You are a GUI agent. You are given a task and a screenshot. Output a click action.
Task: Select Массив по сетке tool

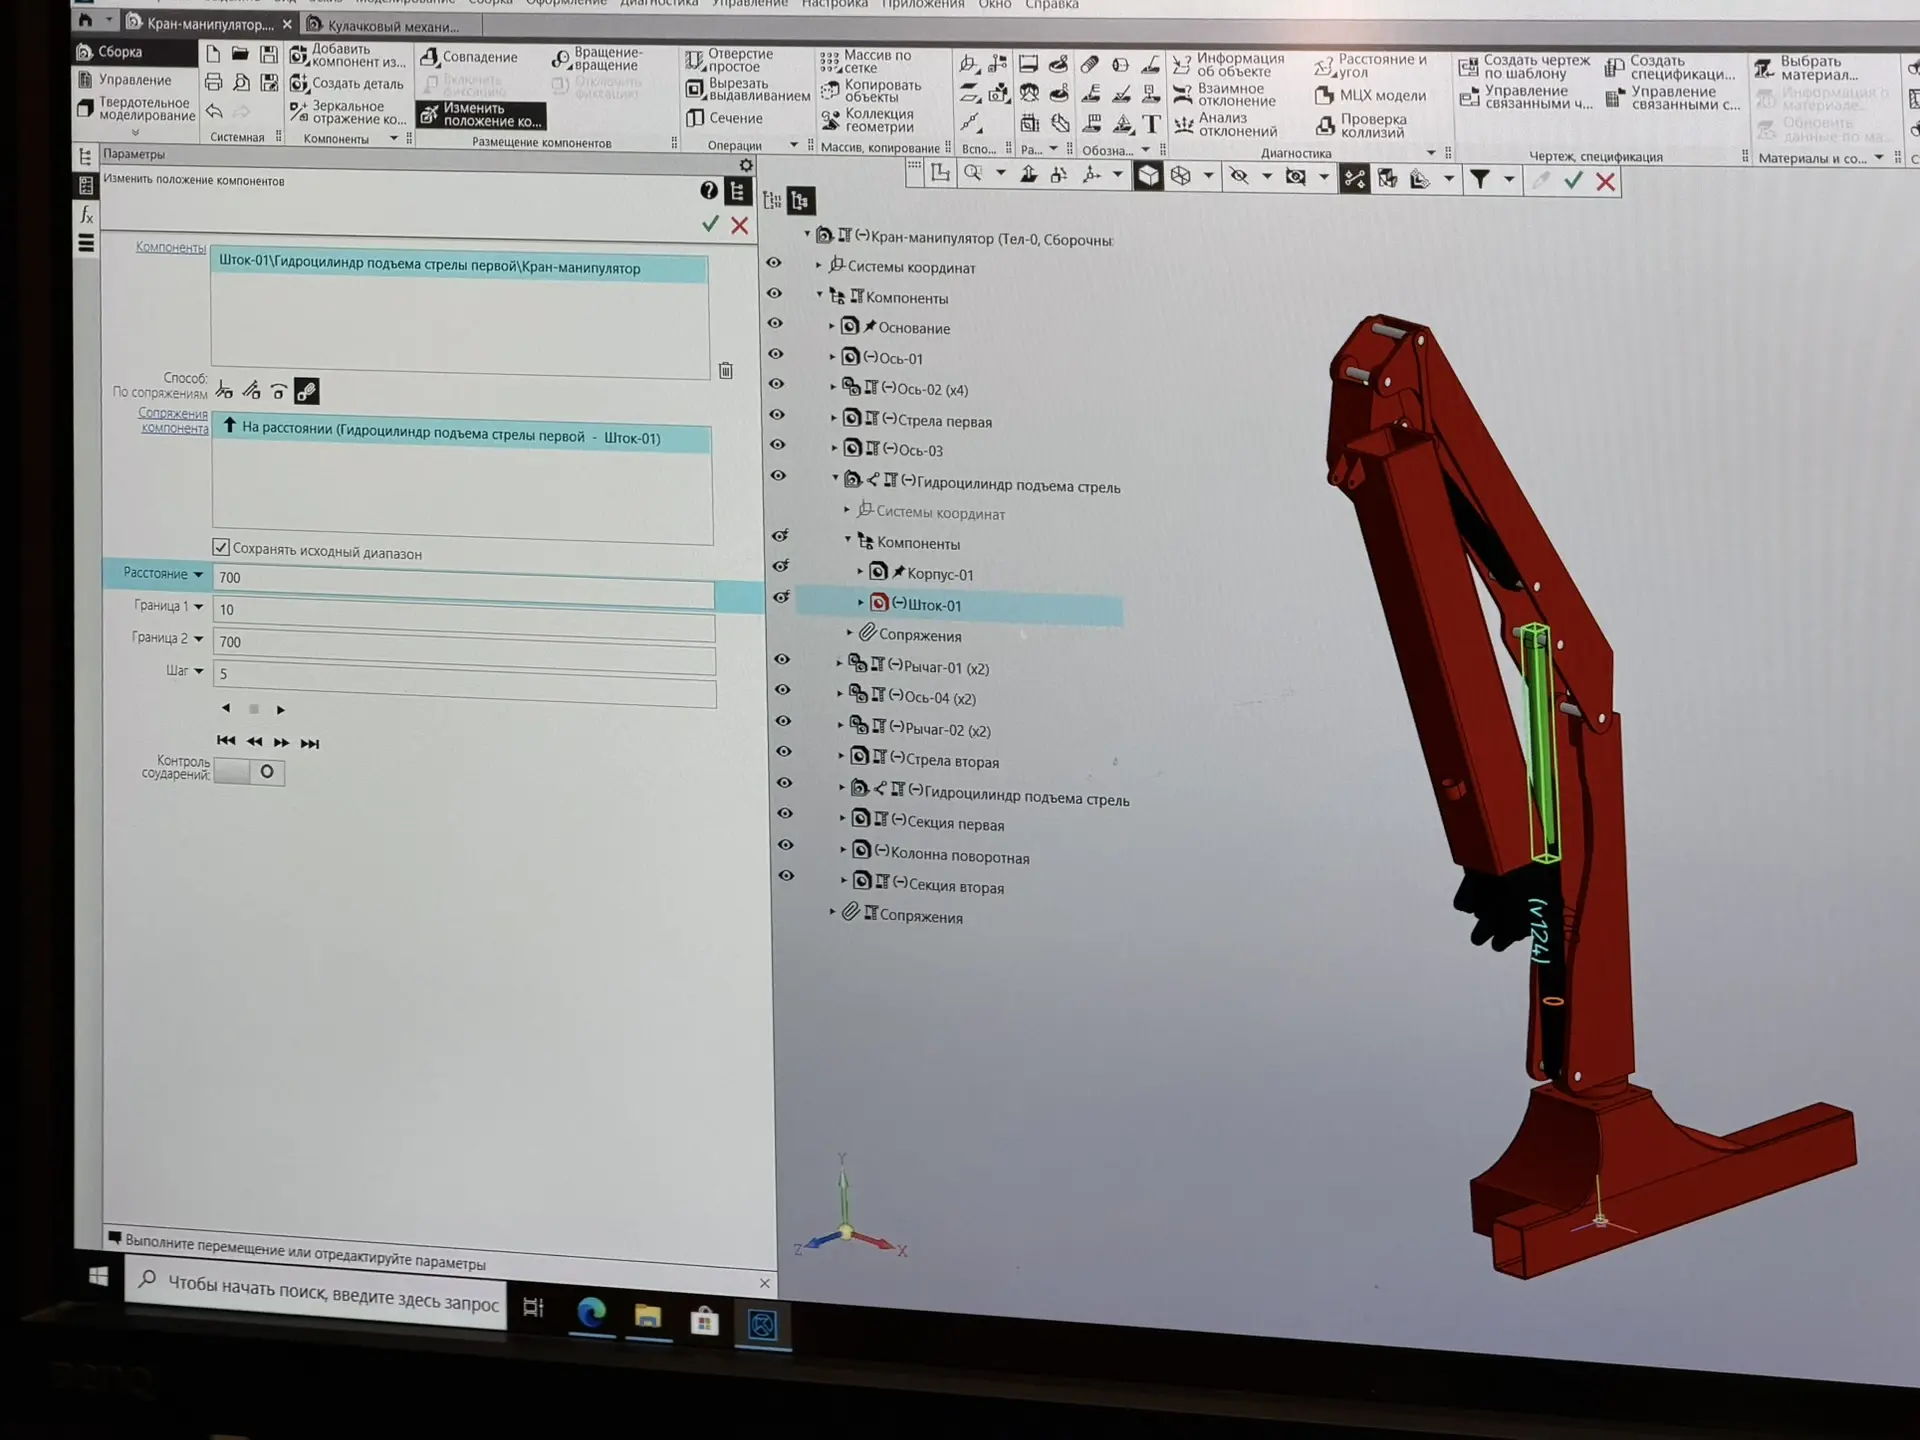click(x=865, y=62)
